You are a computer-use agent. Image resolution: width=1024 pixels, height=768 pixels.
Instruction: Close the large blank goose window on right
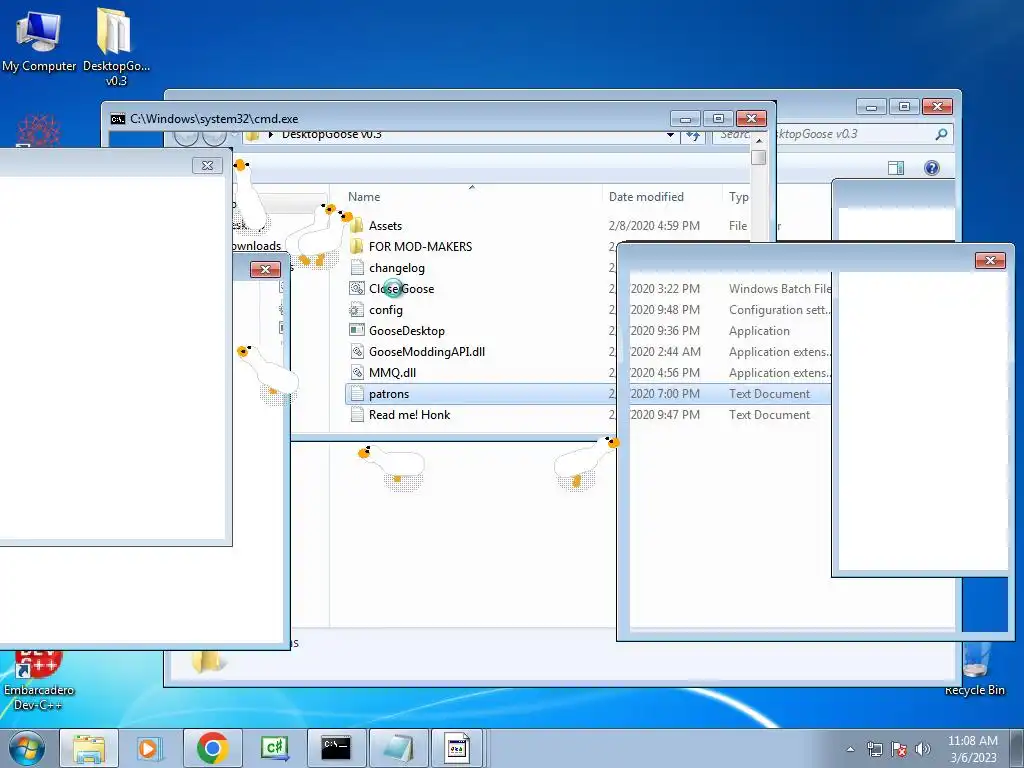(990, 261)
